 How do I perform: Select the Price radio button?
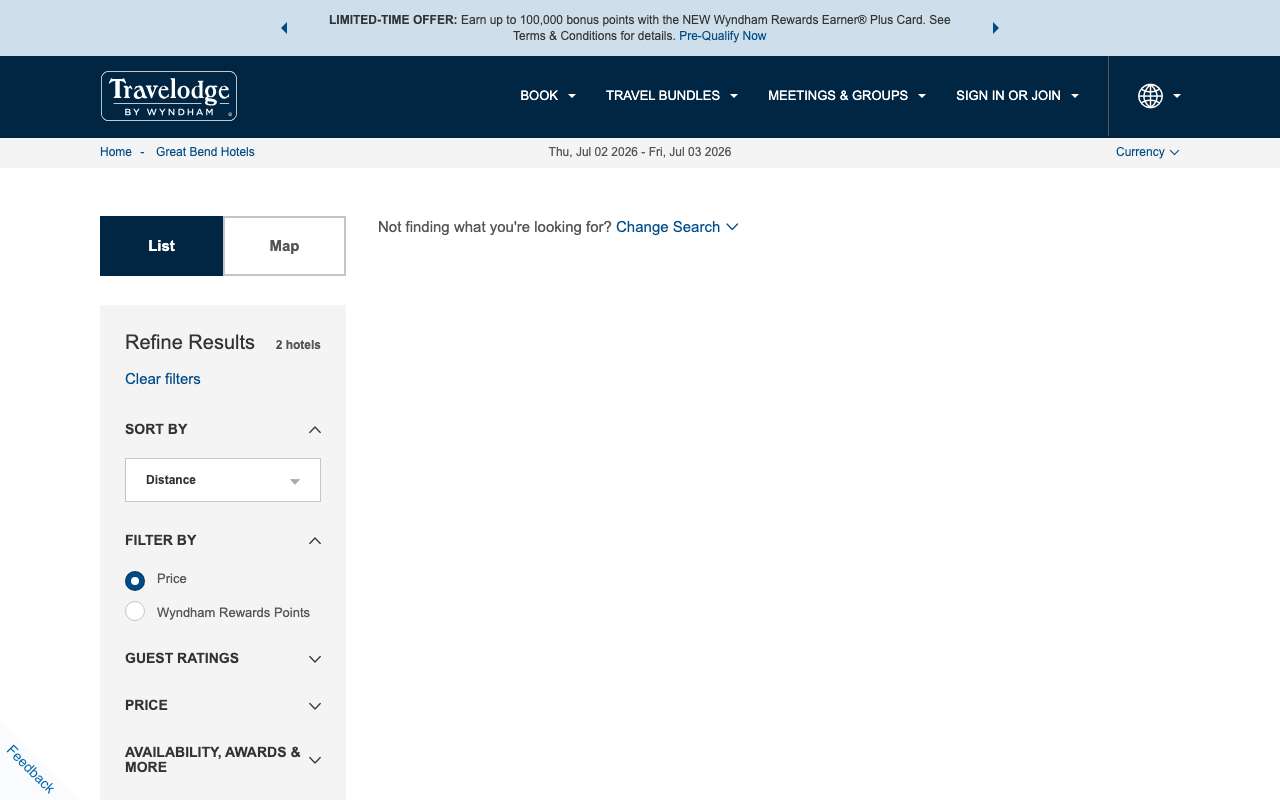click(x=135, y=580)
